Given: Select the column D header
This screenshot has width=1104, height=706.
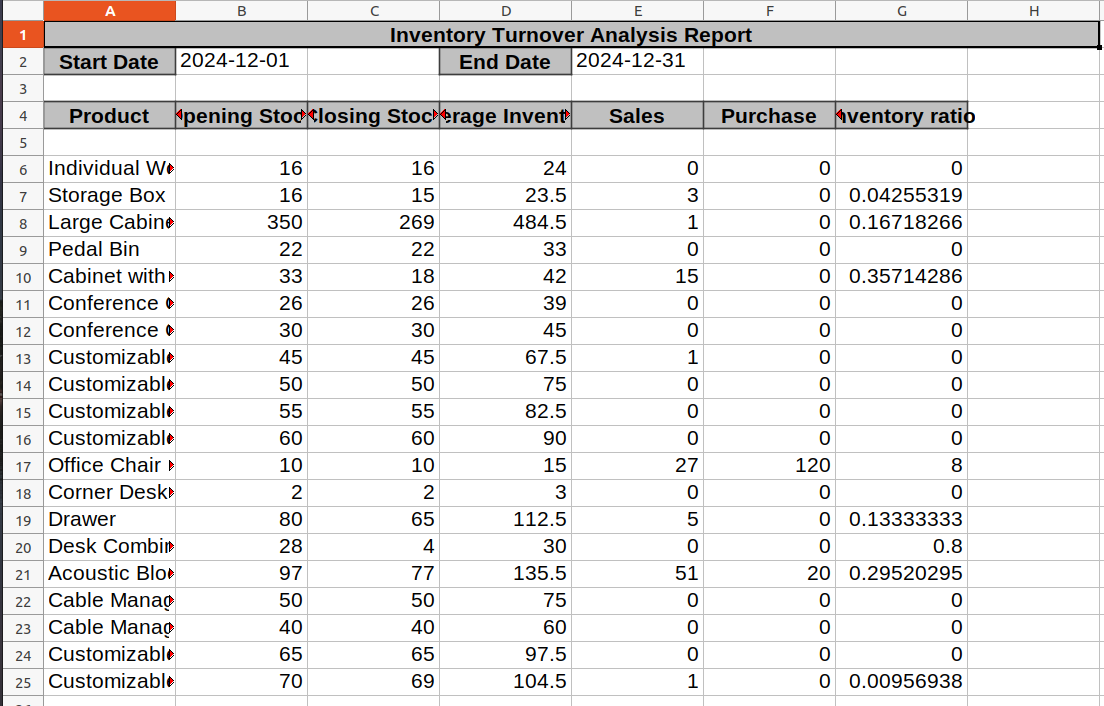Looking at the screenshot, I should (x=506, y=11).
